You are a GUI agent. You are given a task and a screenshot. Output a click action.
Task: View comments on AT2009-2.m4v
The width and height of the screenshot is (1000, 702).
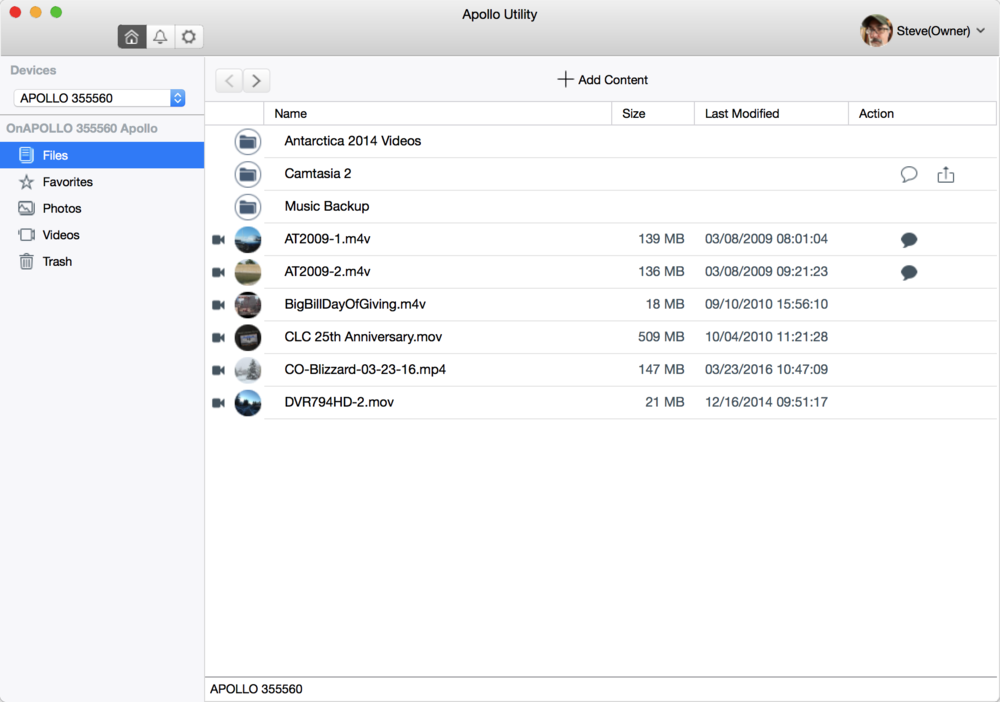point(909,272)
